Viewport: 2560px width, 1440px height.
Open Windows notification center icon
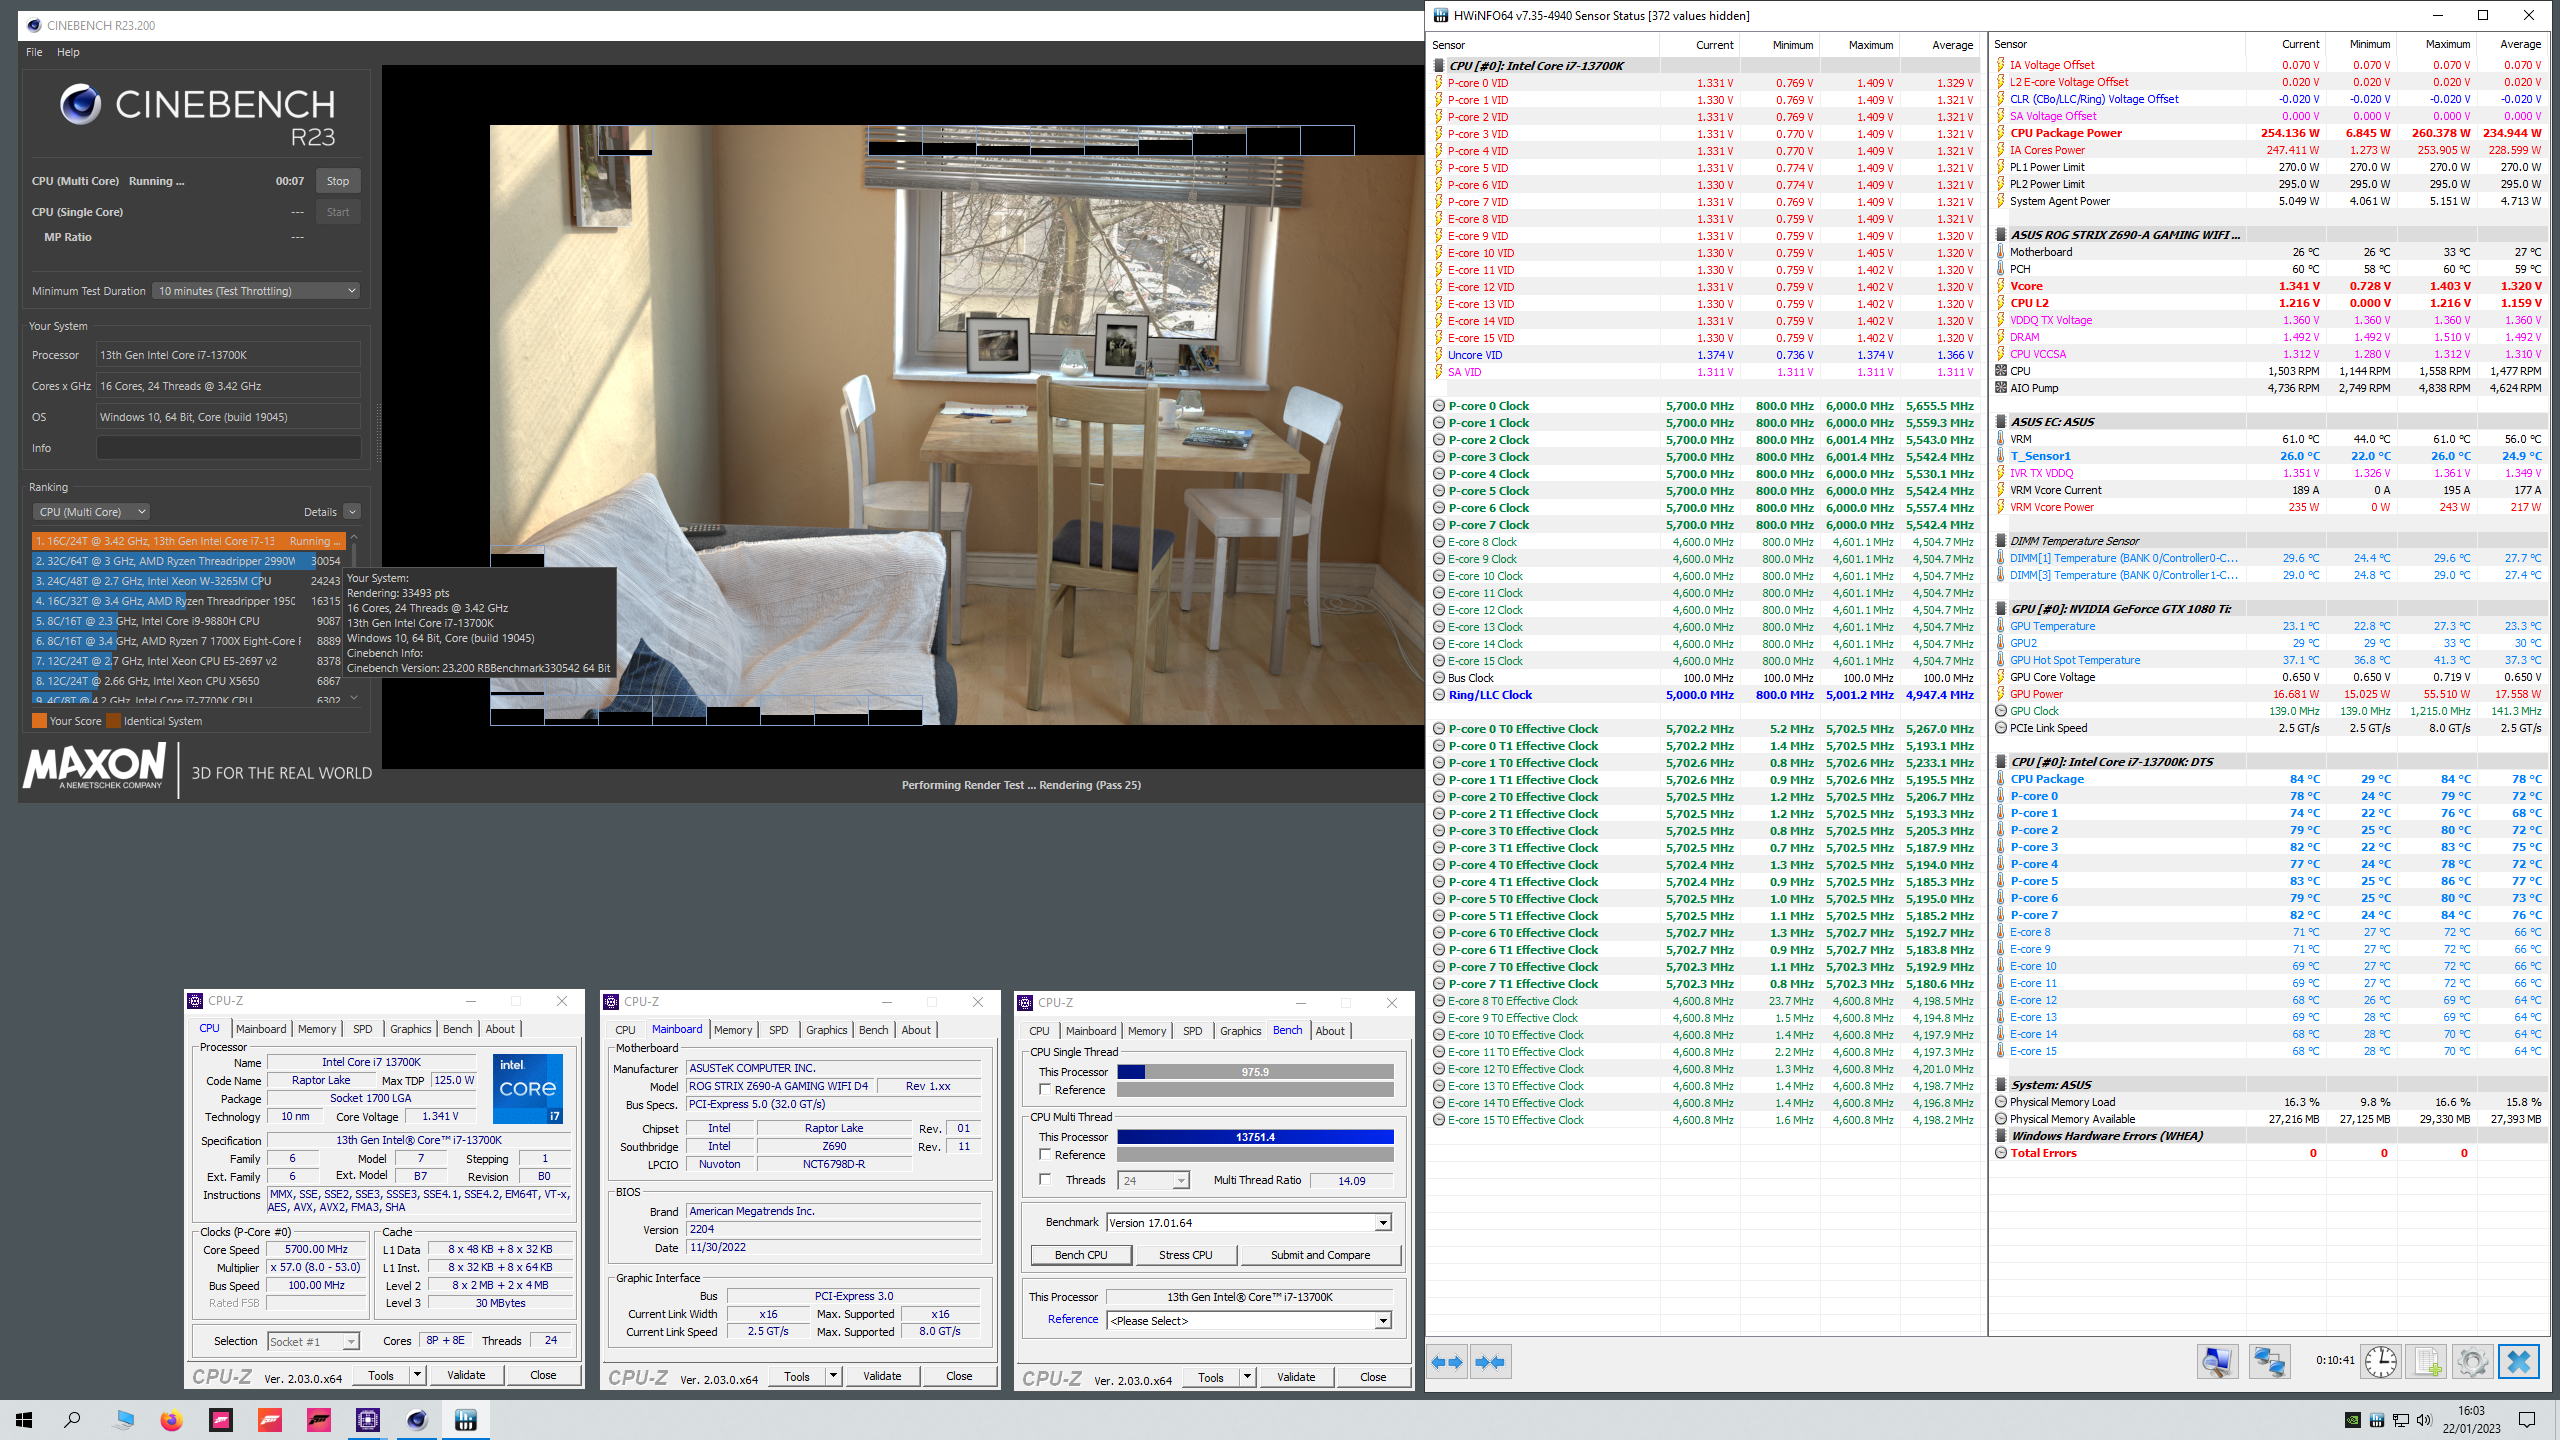coord(2527,1420)
